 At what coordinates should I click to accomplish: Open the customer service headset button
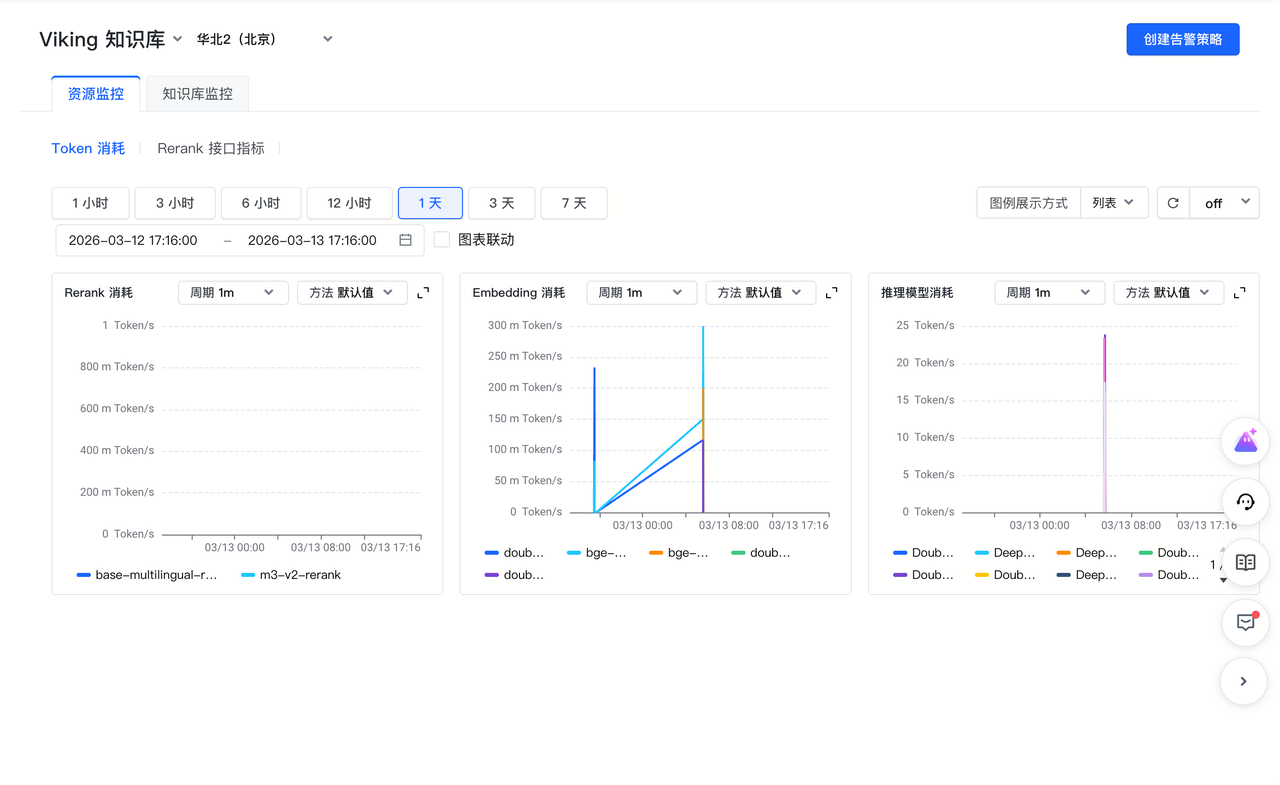[x=1245, y=502]
